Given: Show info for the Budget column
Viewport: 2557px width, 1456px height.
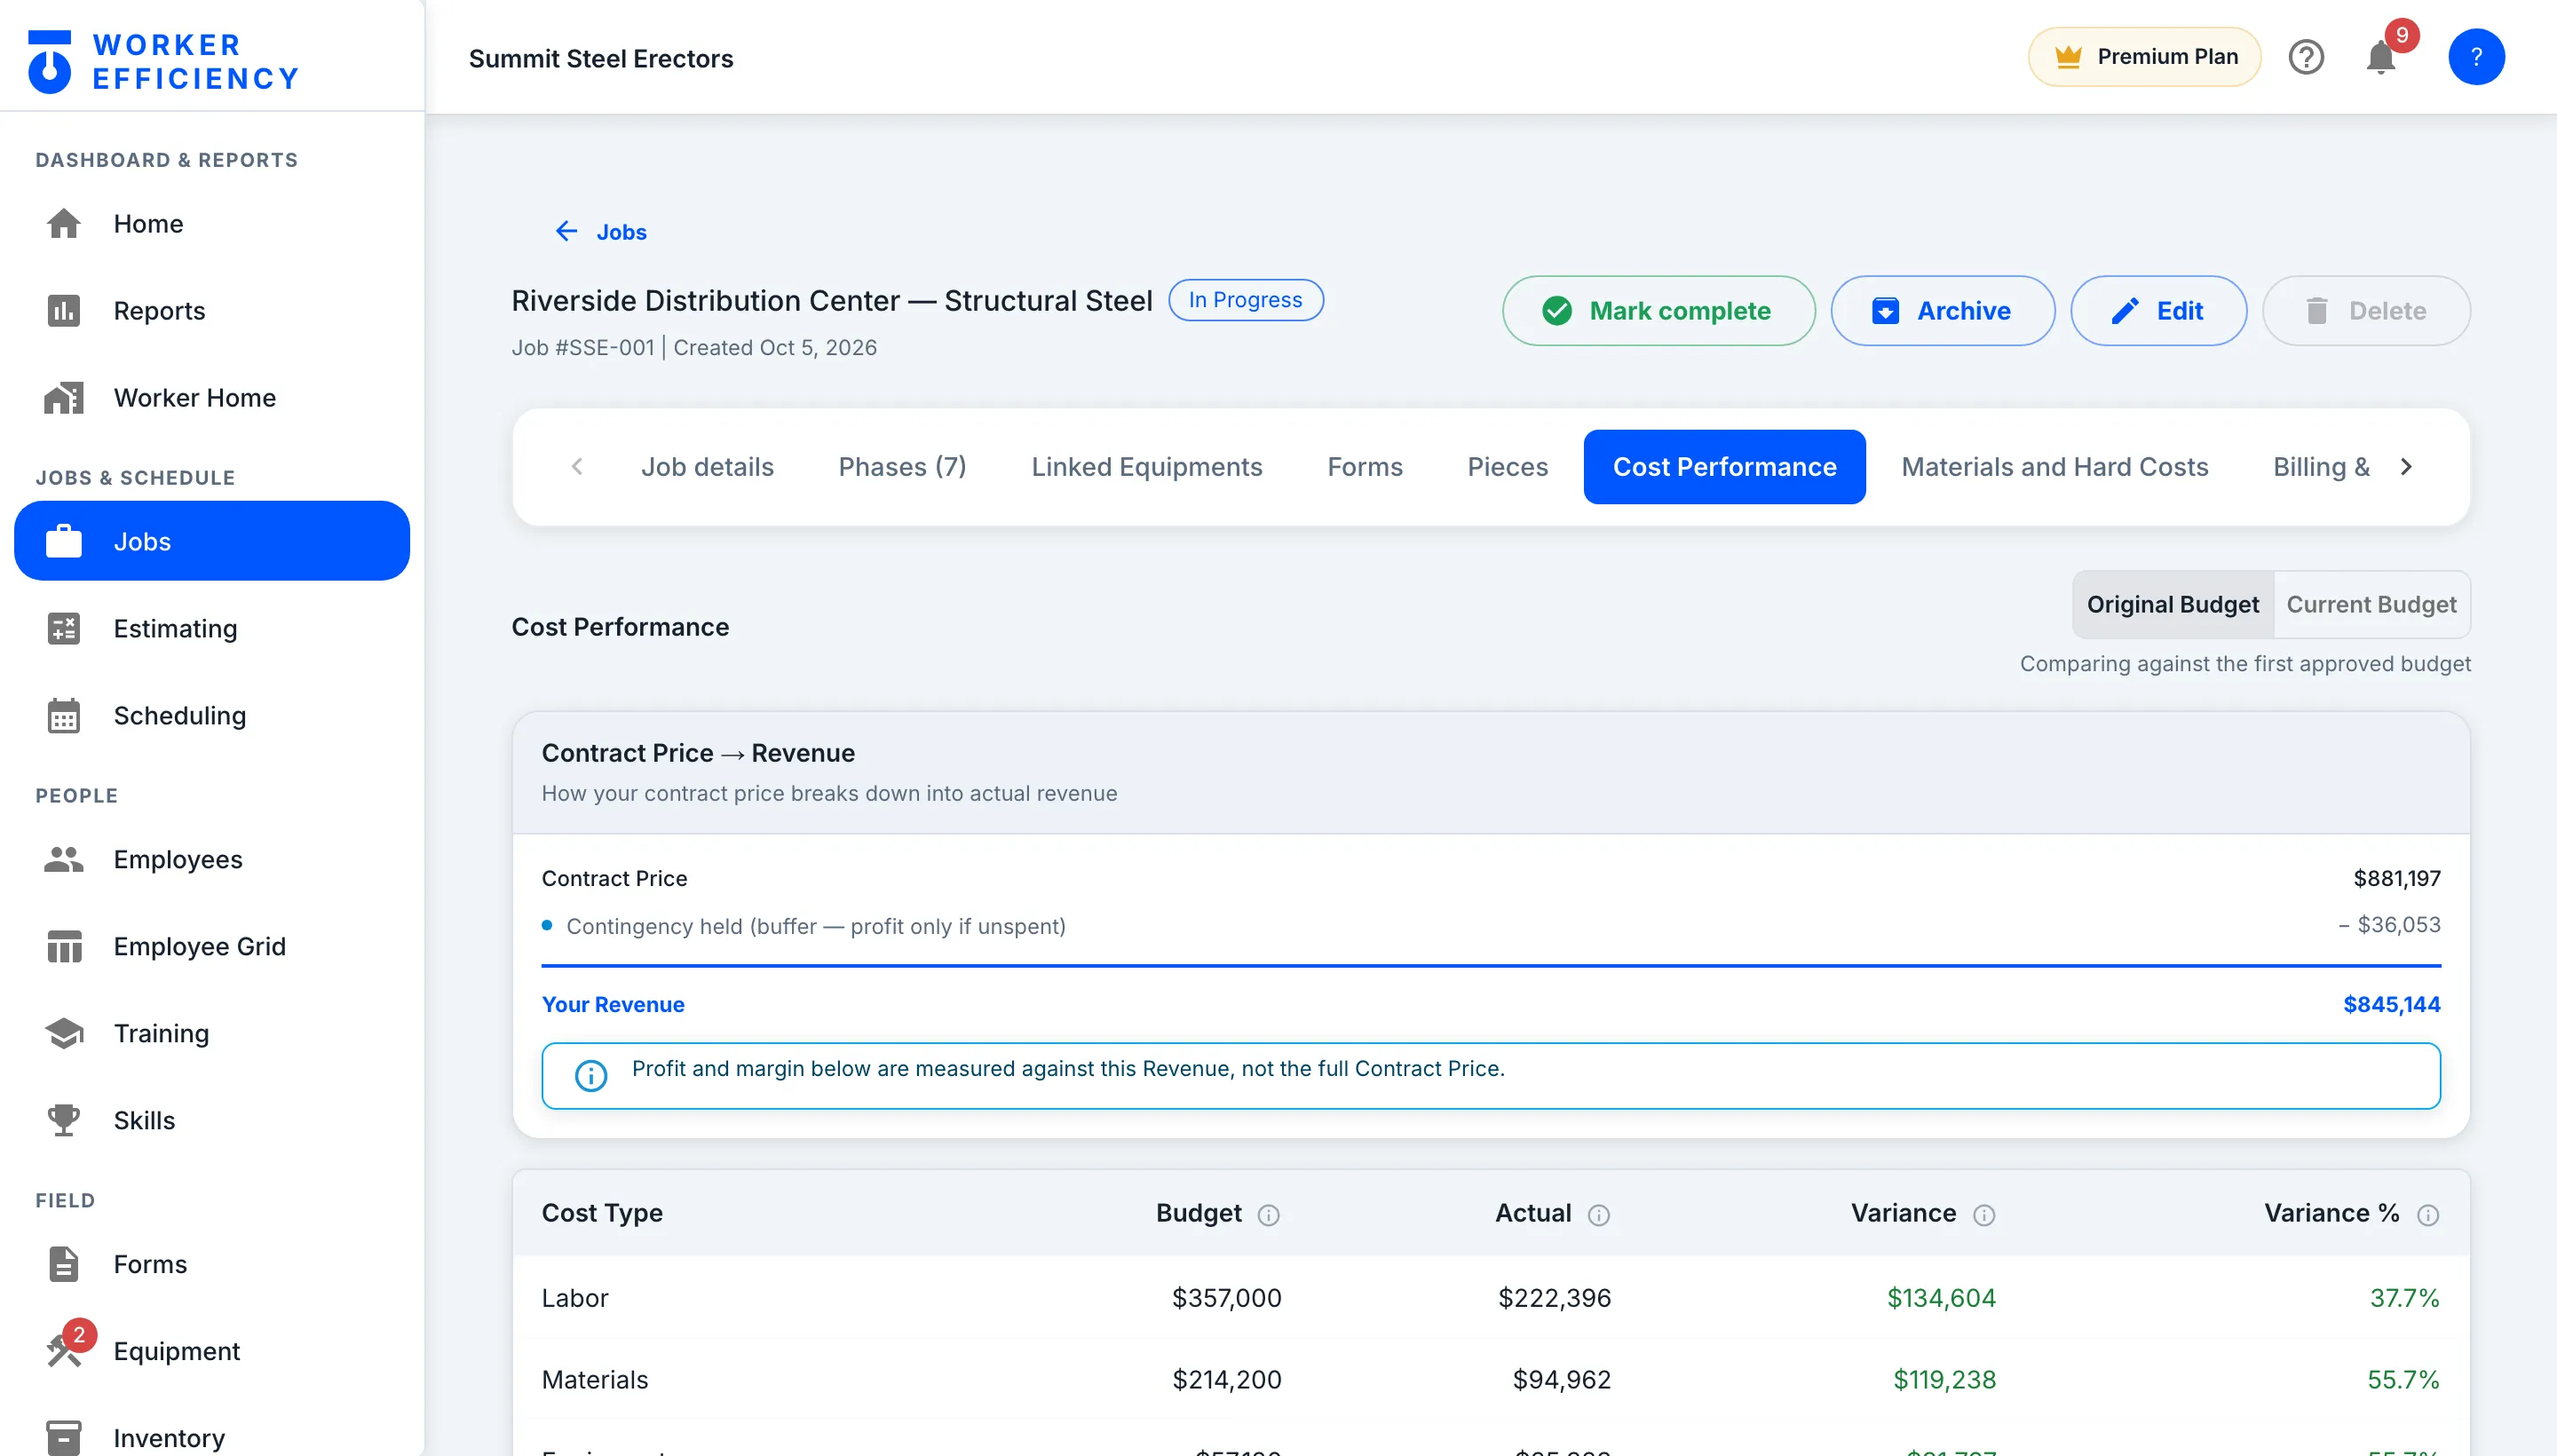Looking at the screenshot, I should pyautogui.click(x=1268, y=1214).
